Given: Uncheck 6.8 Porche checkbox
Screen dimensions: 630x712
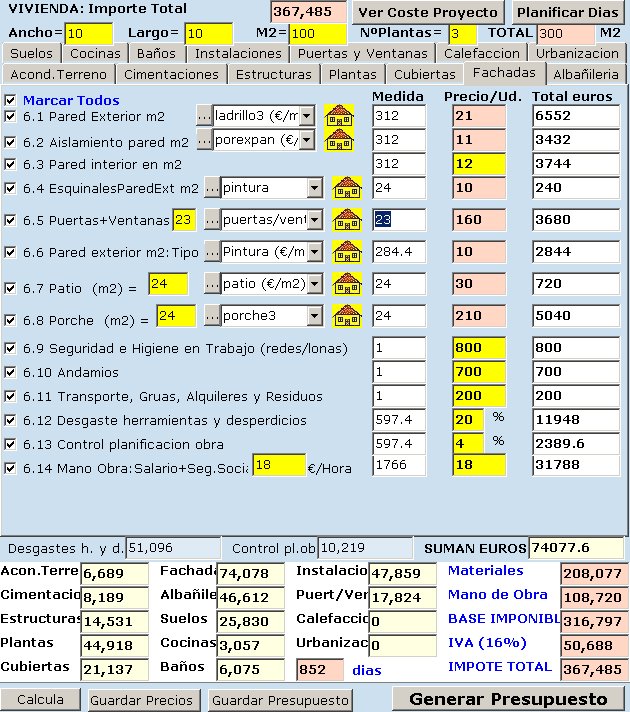Looking at the screenshot, I should tap(10, 320).
